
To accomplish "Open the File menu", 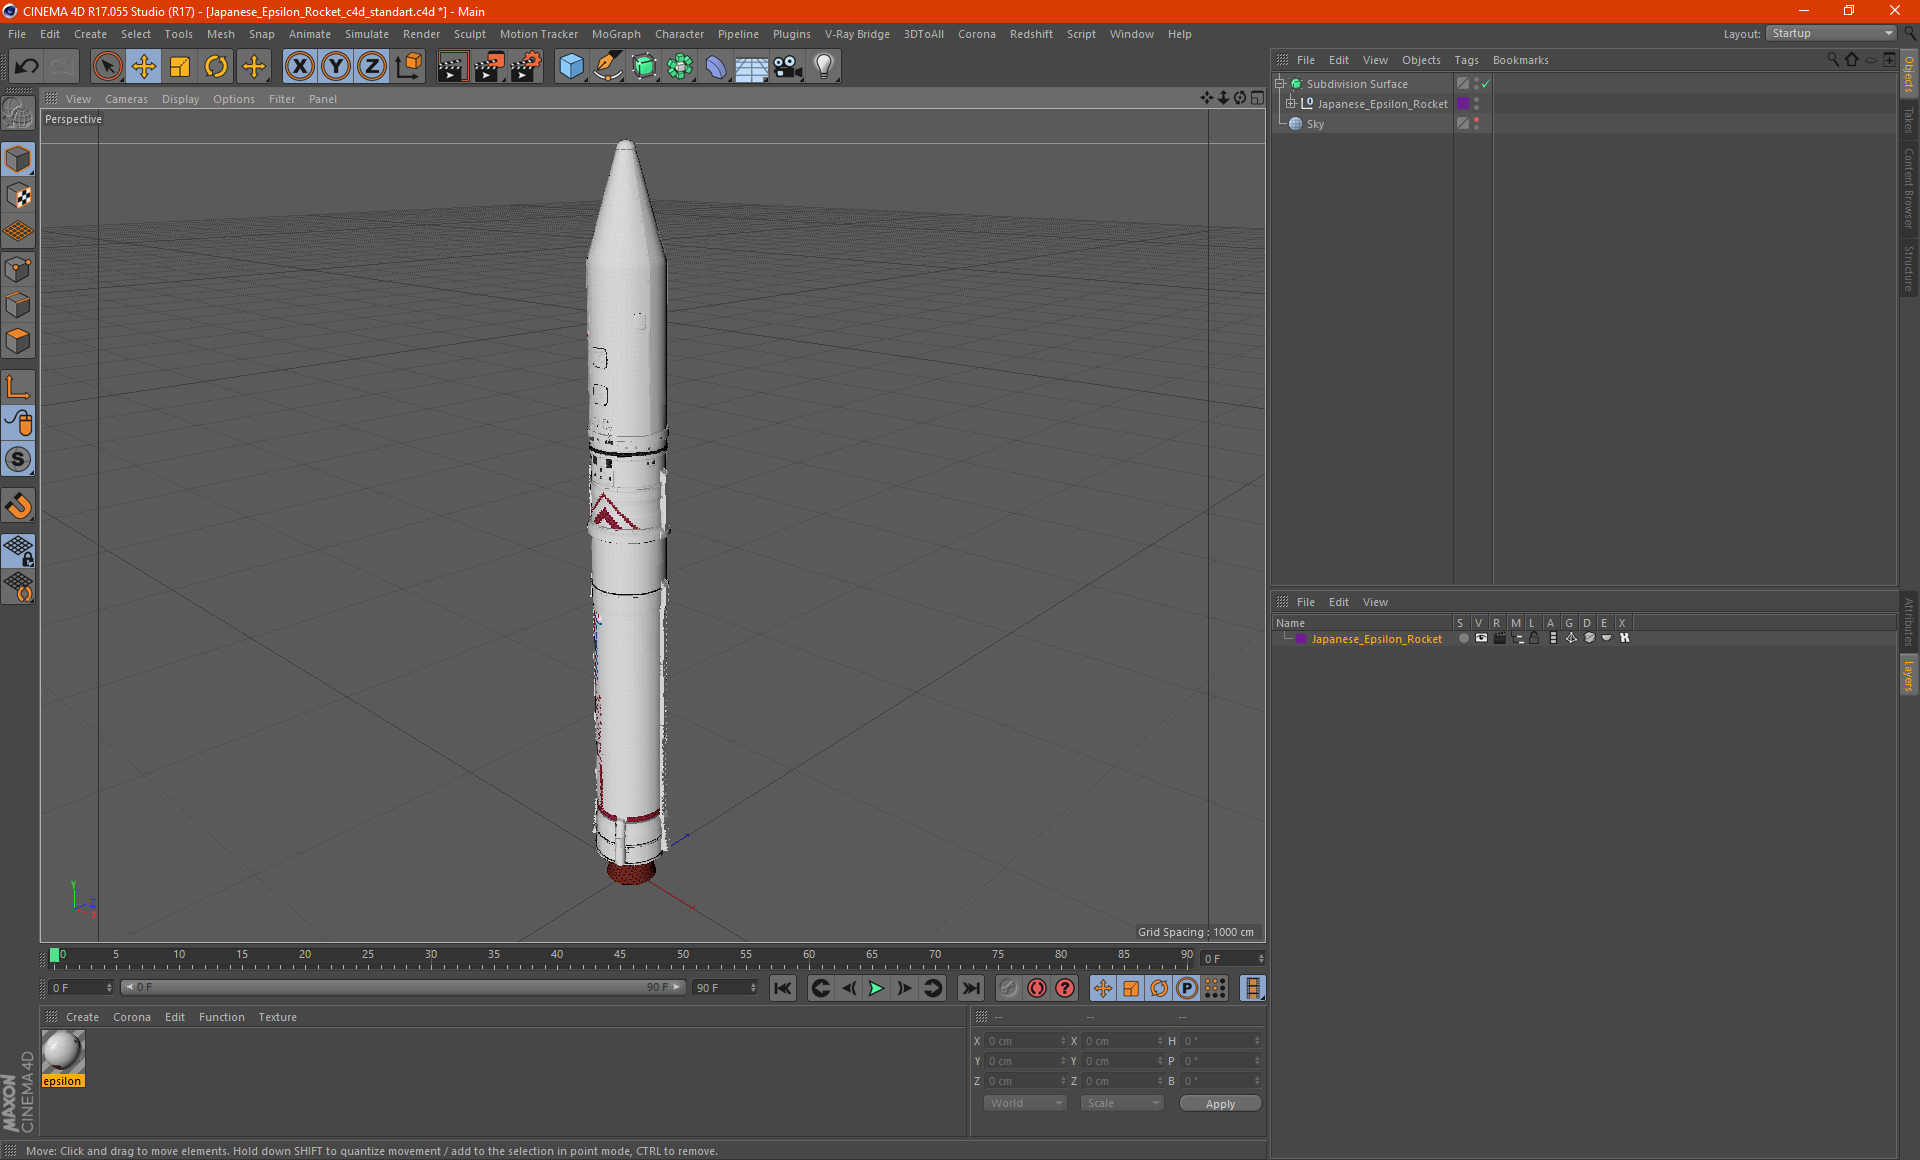I will pos(17,34).
